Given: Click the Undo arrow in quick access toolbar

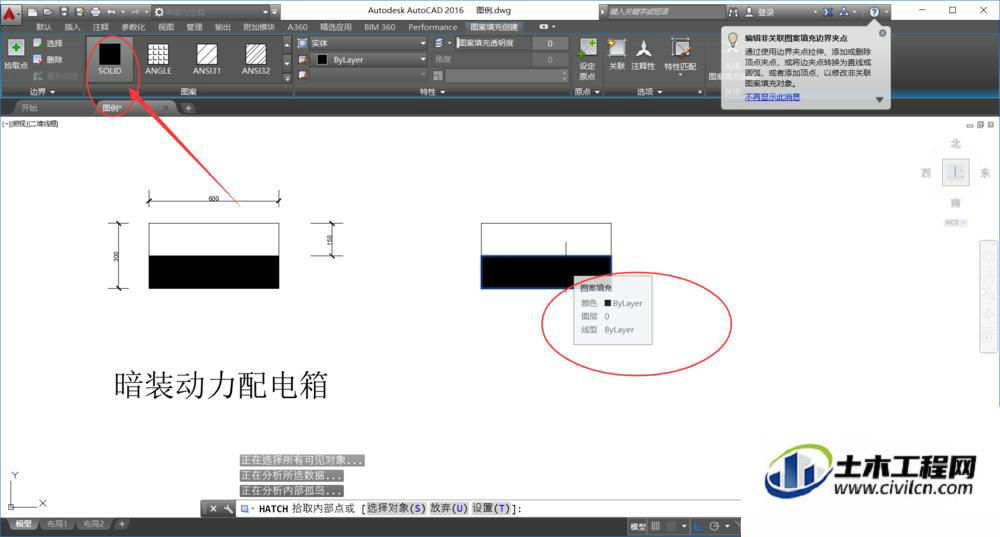Looking at the screenshot, I should click(x=112, y=11).
